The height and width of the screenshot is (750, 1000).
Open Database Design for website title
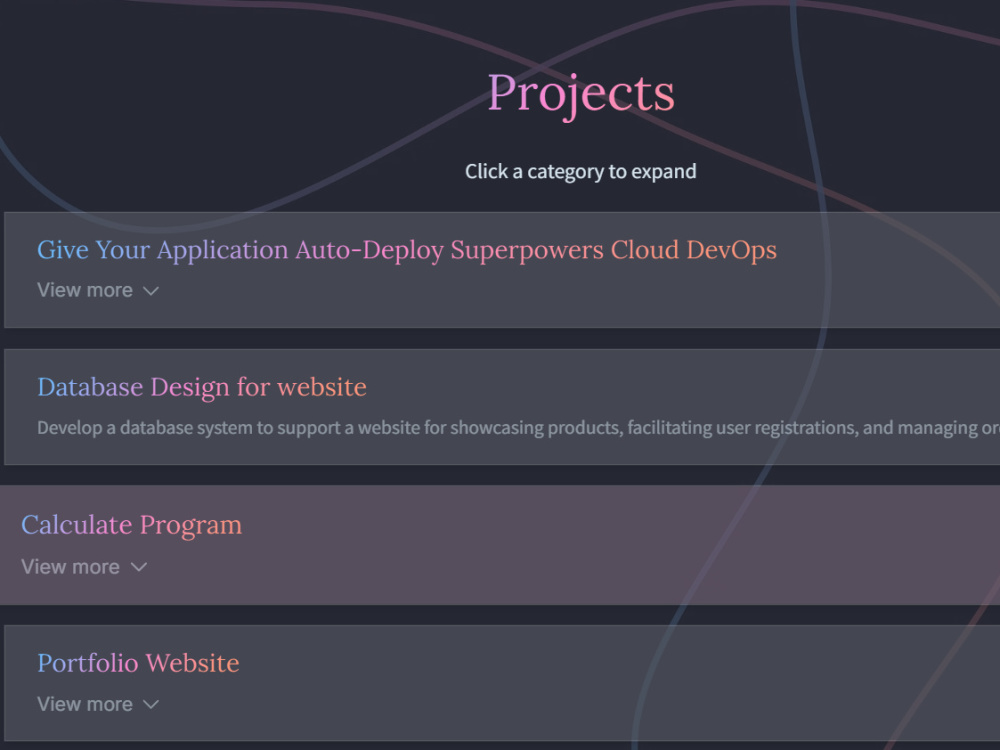click(202, 387)
